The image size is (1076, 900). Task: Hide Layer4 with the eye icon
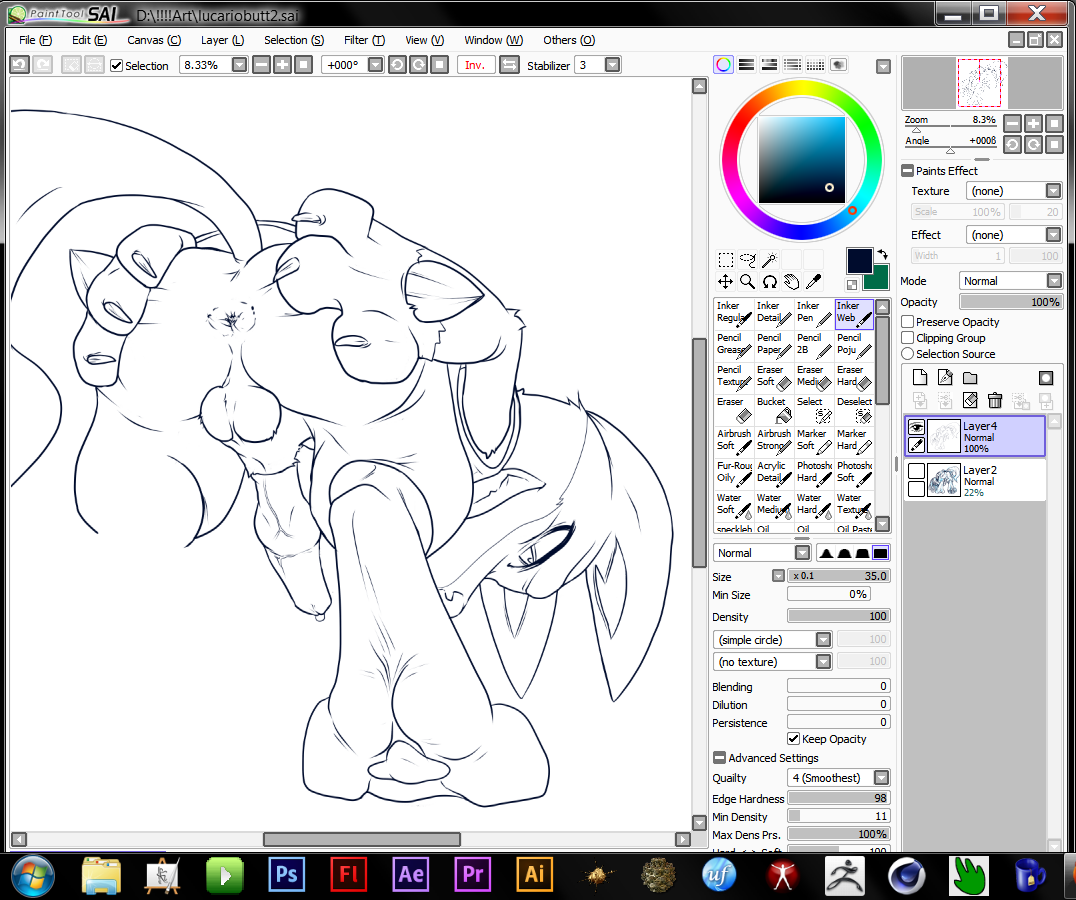(x=916, y=427)
